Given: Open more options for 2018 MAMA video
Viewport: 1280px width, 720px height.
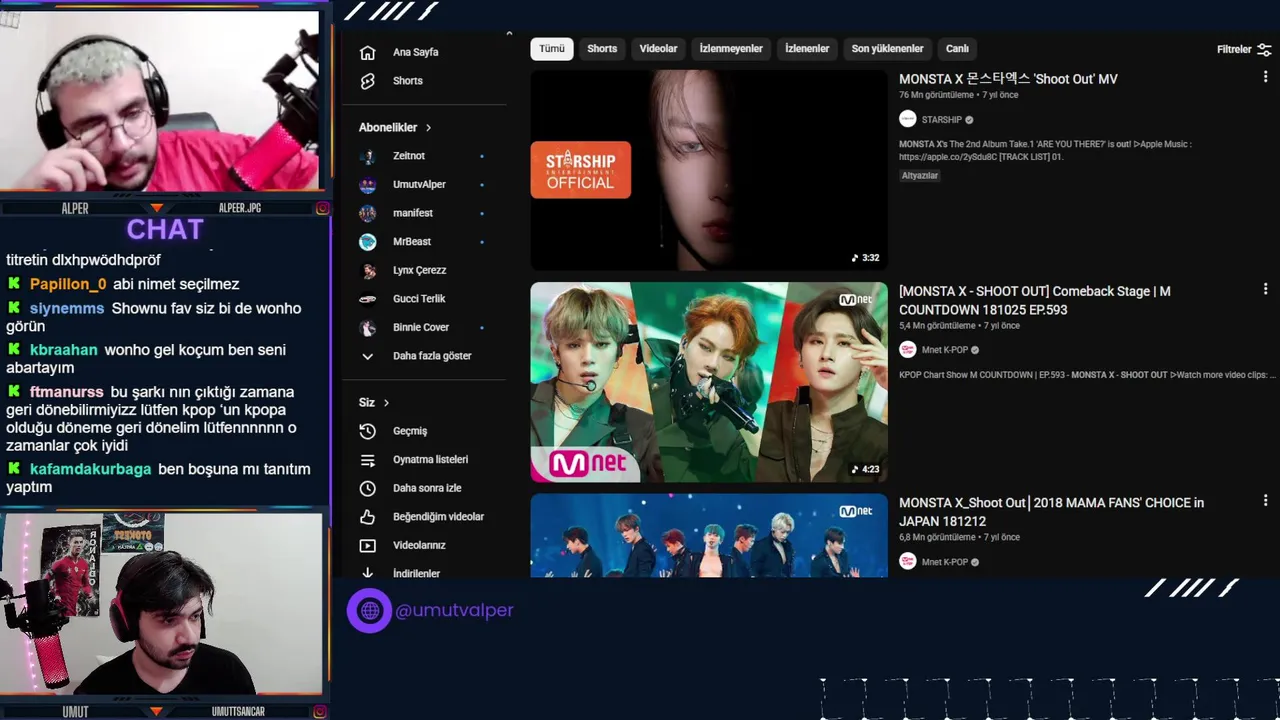Looking at the screenshot, I should 1265,501.
